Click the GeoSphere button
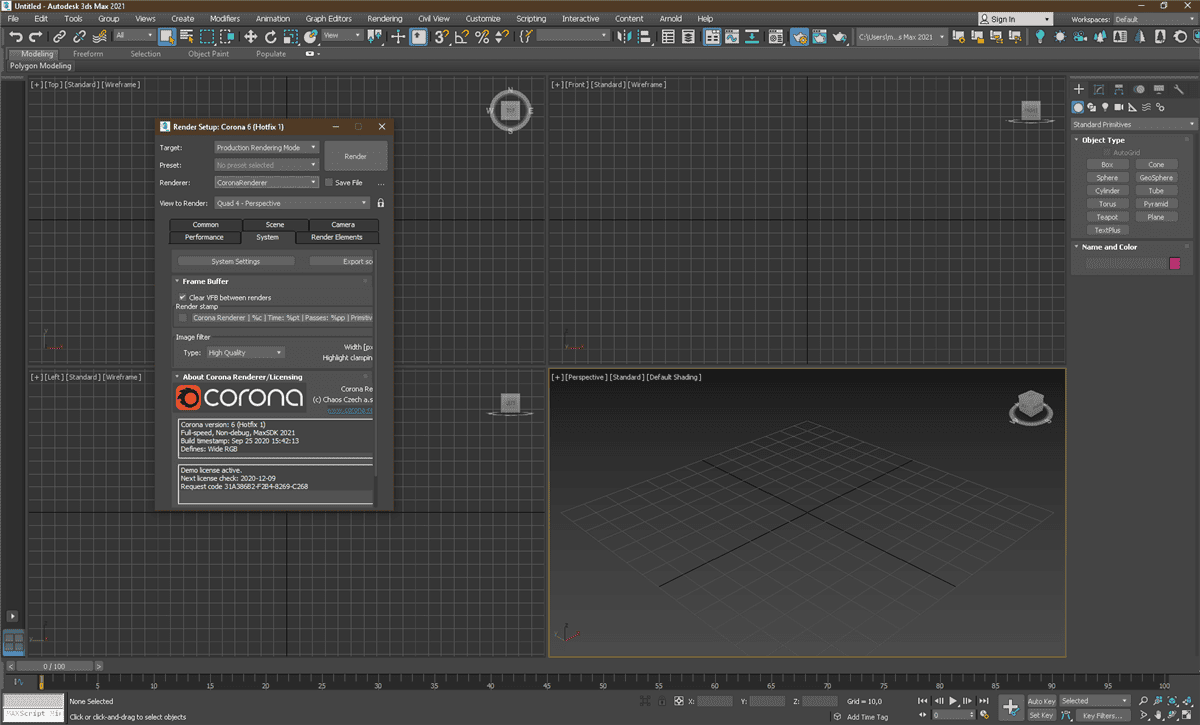This screenshot has height=725, width=1200. (1156, 178)
